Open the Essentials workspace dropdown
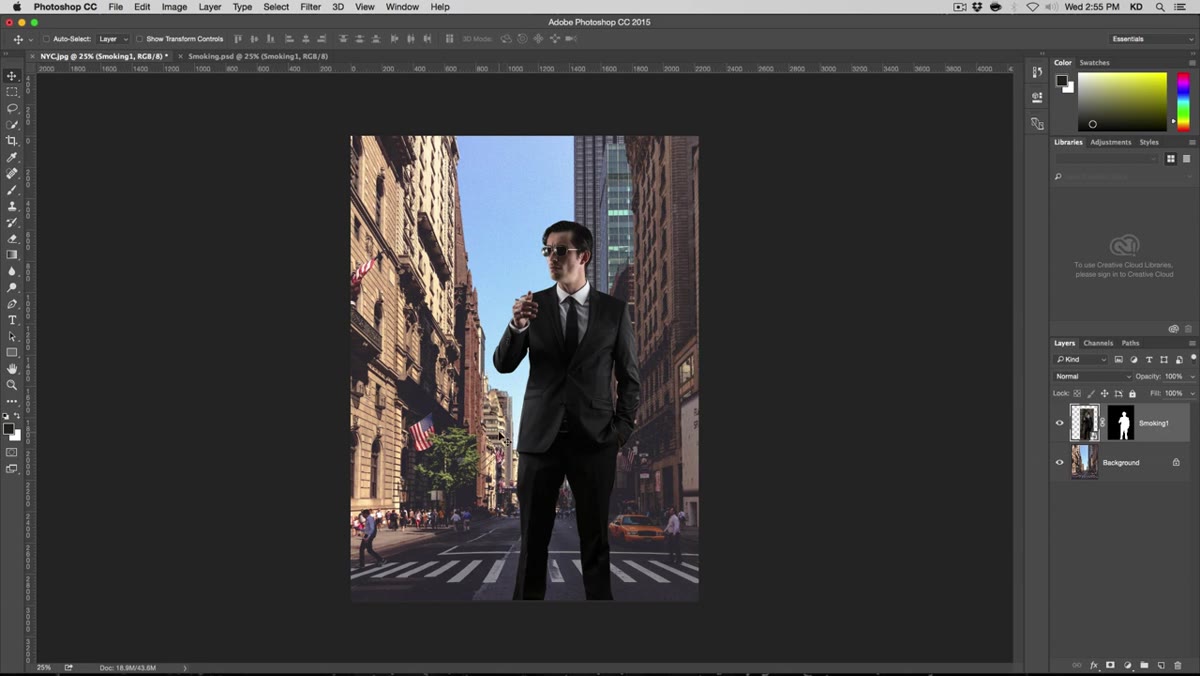1200x676 pixels. tap(1152, 39)
